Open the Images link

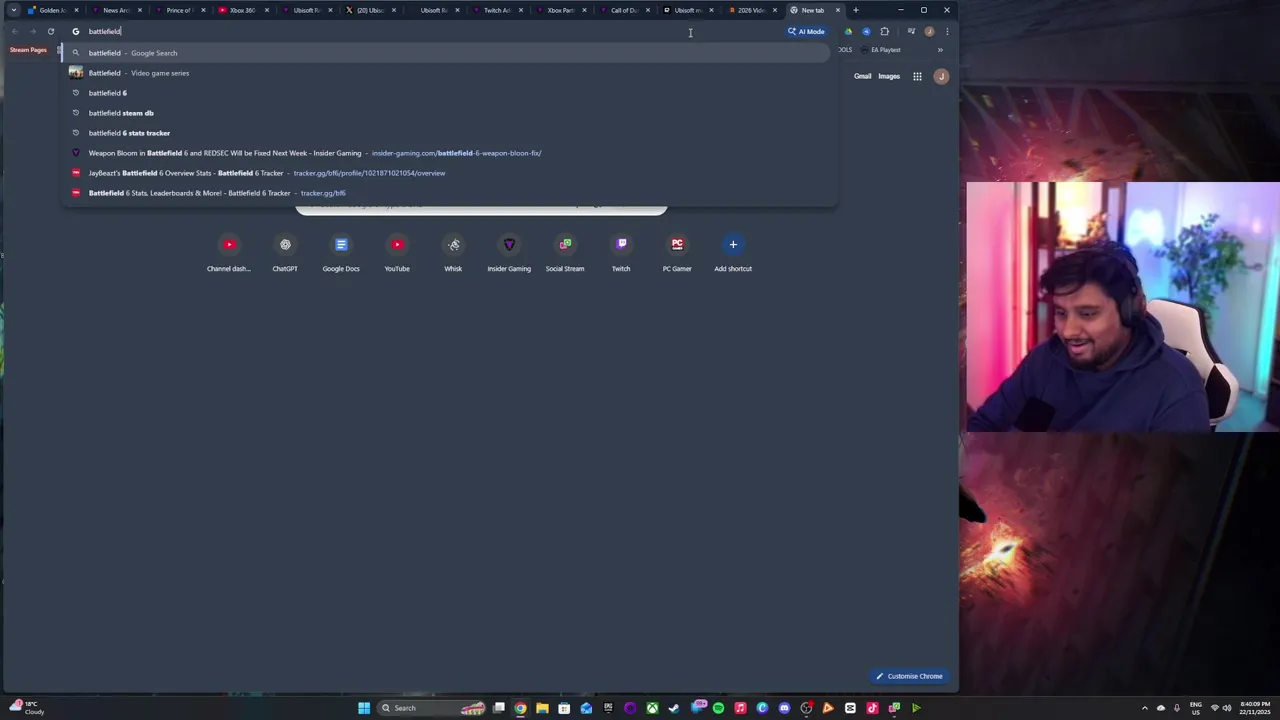click(x=889, y=76)
